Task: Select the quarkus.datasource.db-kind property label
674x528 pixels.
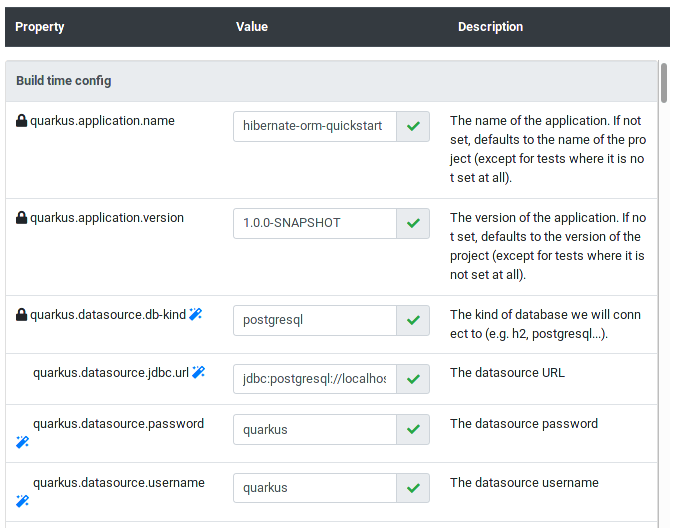Action: 108,315
